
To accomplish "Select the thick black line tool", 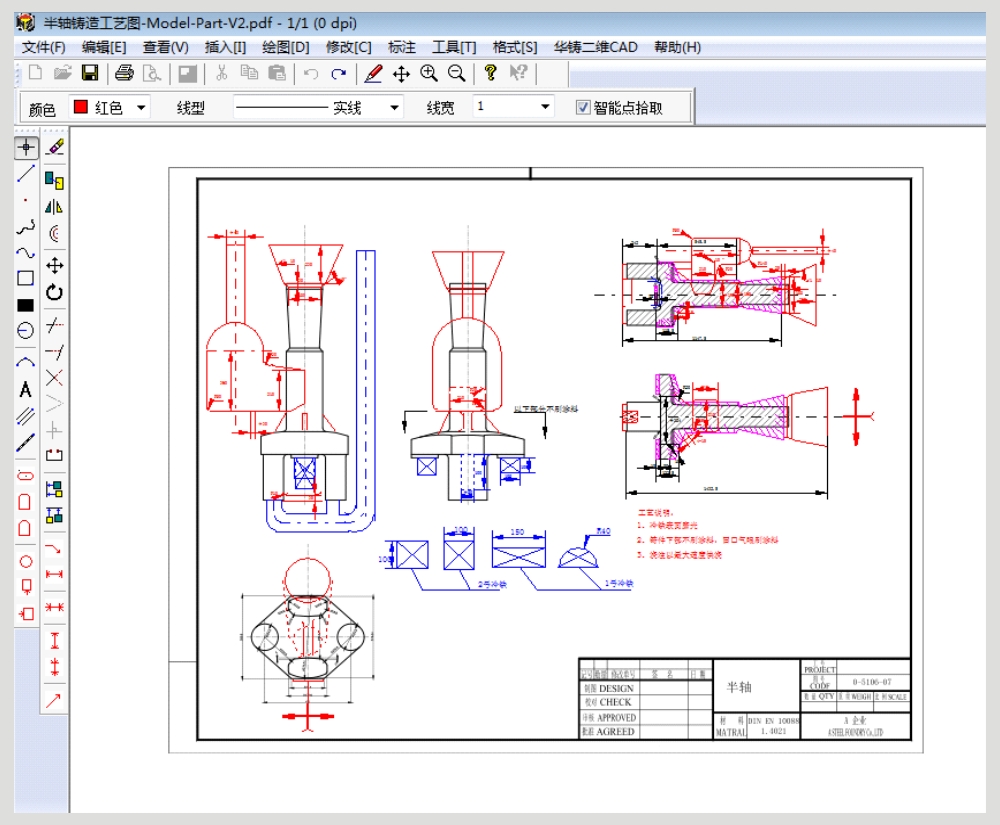I will point(26,442).
